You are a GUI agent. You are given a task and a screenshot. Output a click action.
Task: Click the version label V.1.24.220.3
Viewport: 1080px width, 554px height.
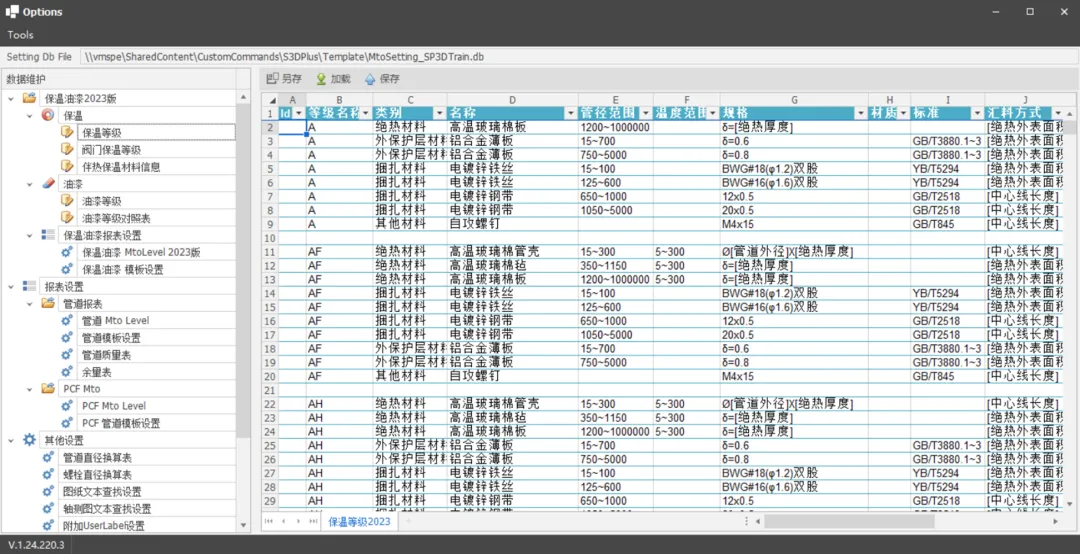pyautogui.click(x=36, y=545)
